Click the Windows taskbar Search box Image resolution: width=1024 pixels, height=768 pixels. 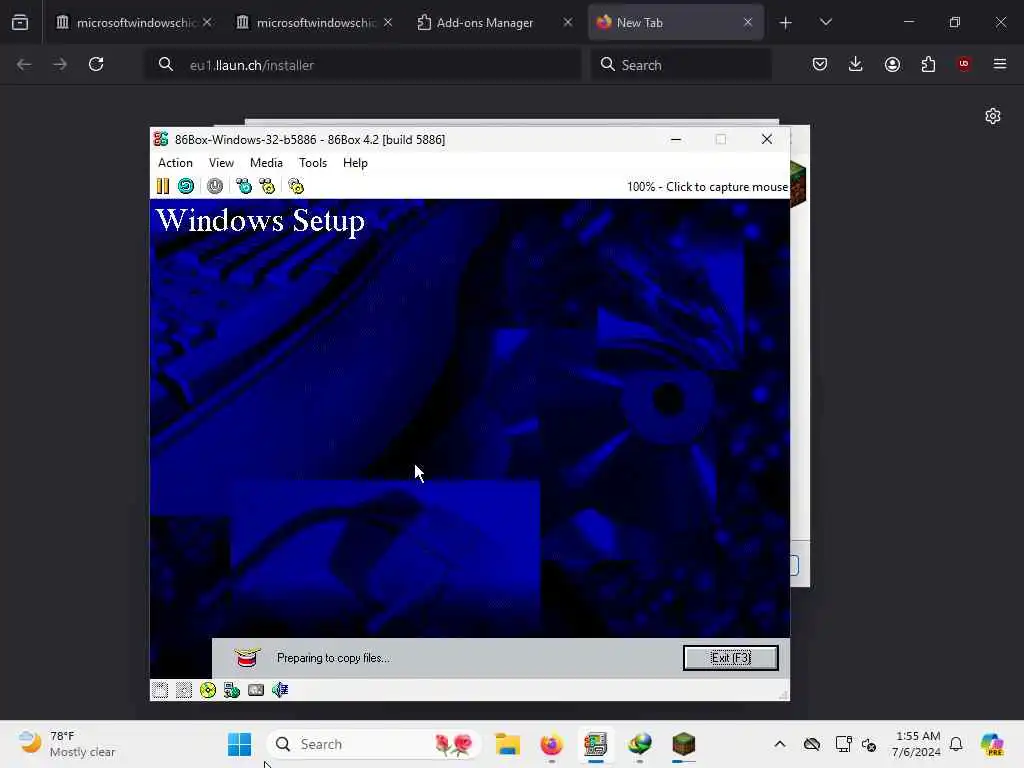pyautogui.click(x=374, y=744)
